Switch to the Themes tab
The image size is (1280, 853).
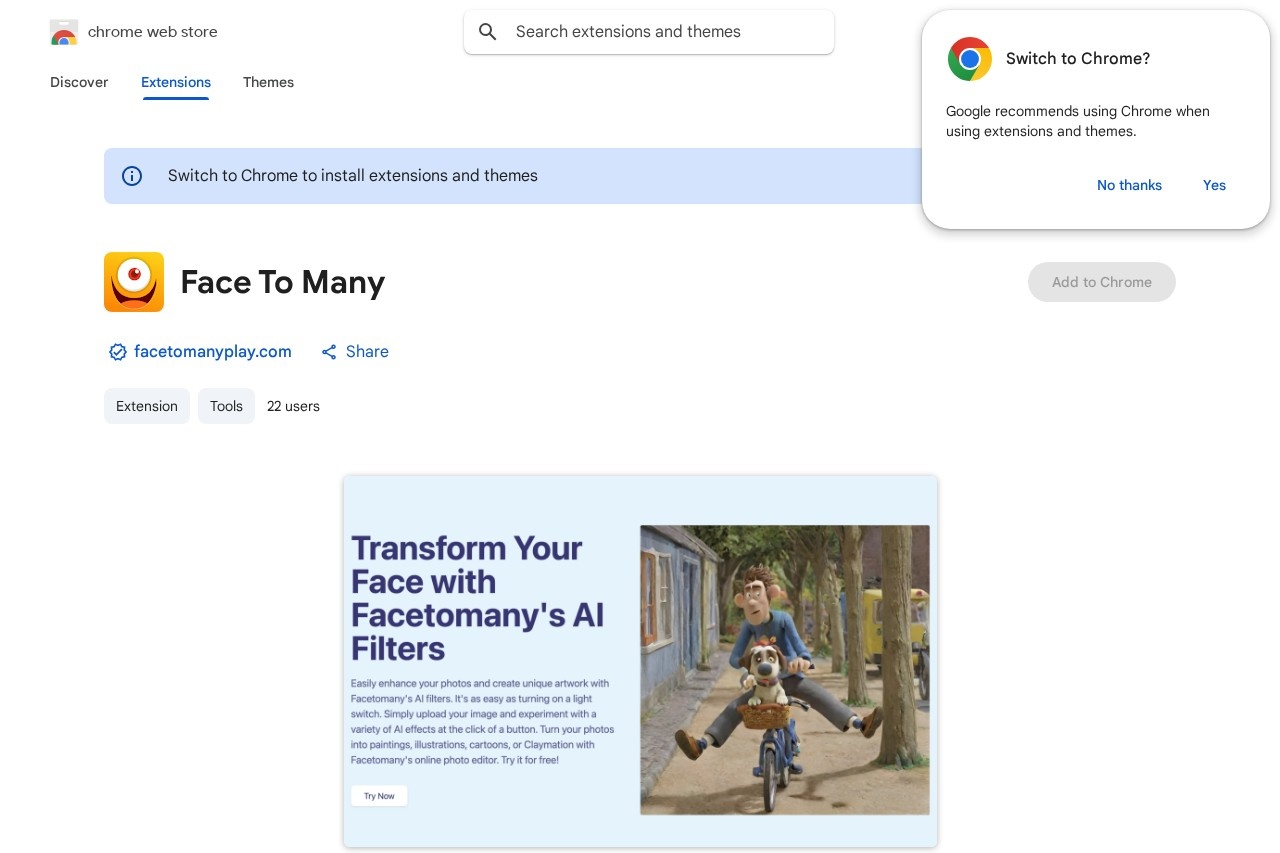click(268, 82)
